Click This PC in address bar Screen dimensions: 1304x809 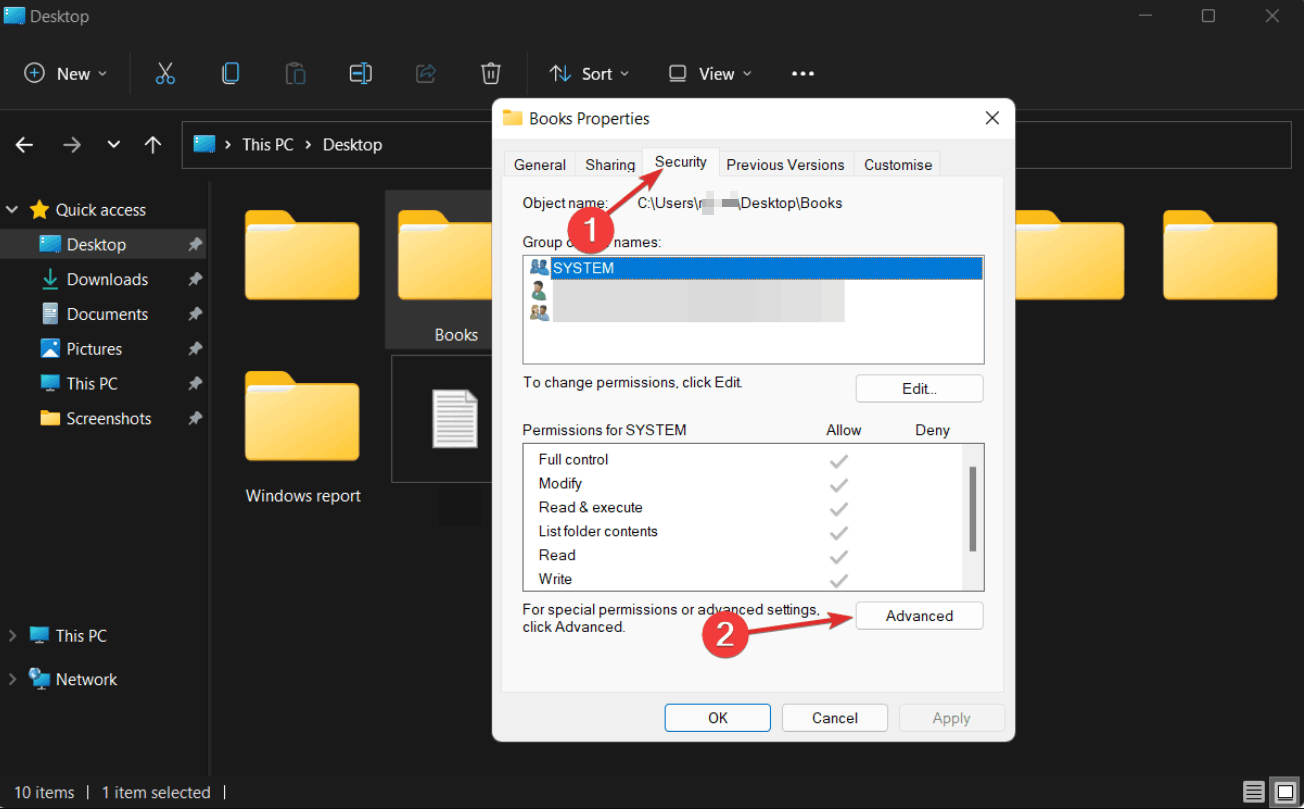coord(268,145)
